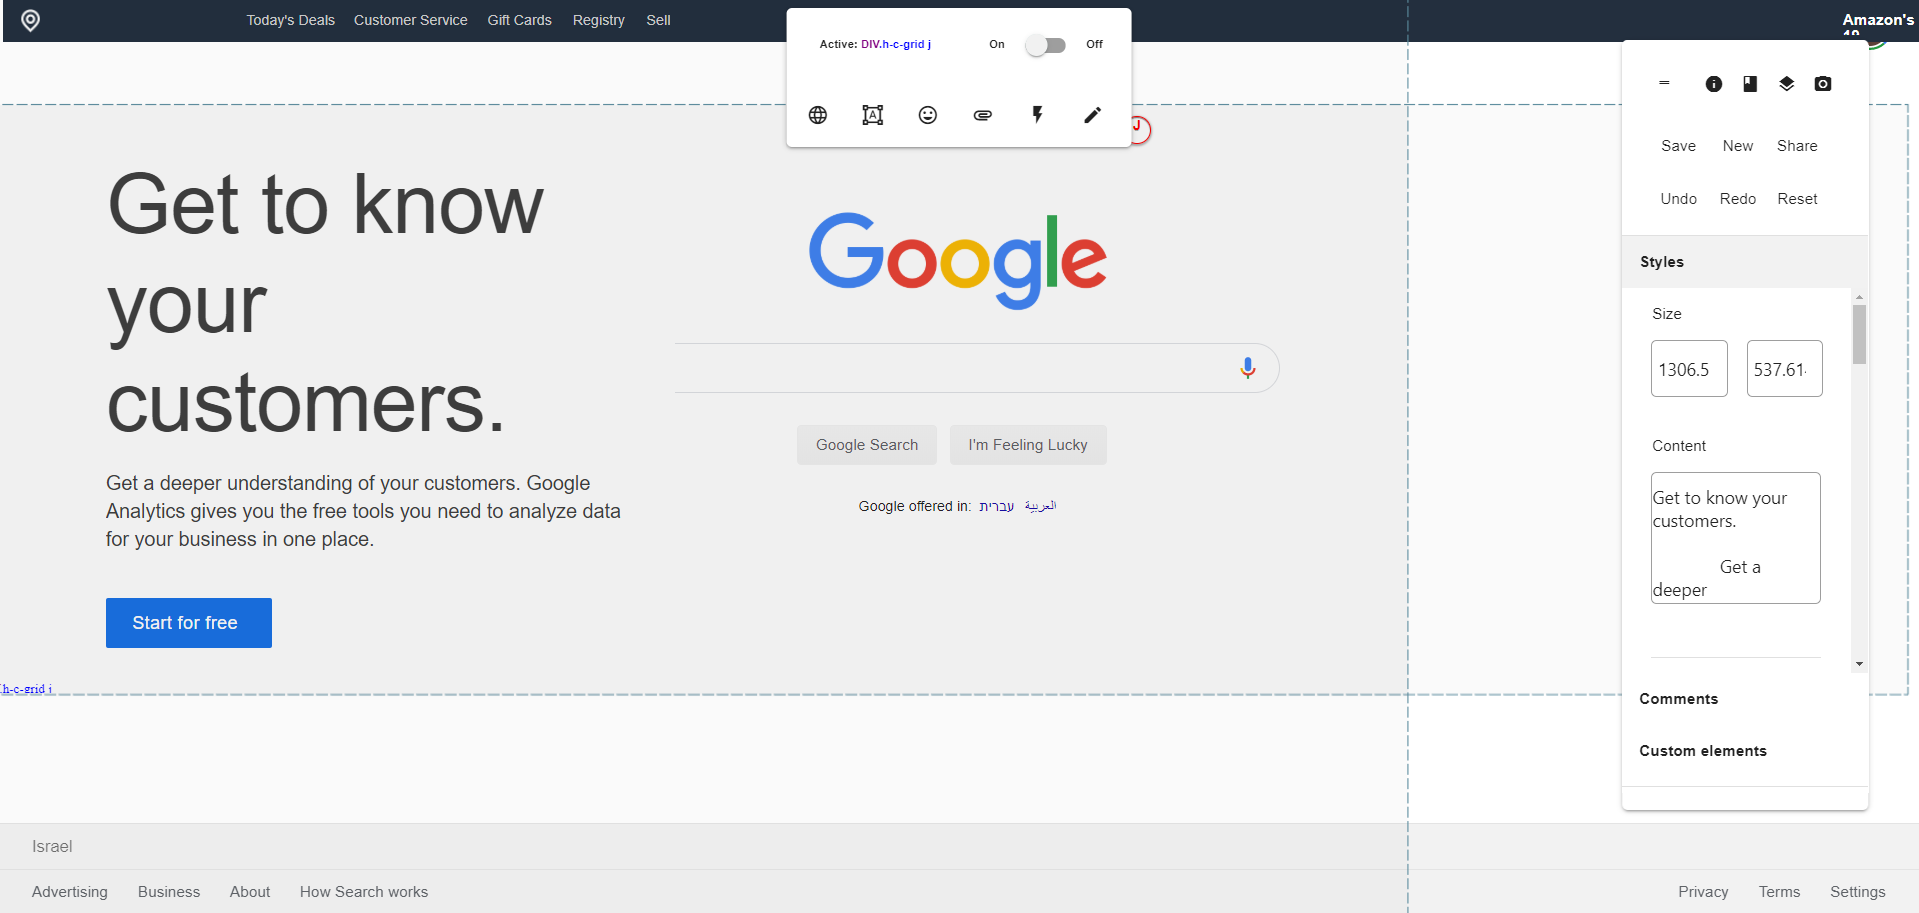Click the Israel footer text
Viewport: 1919px width, 913px height.
52,847
